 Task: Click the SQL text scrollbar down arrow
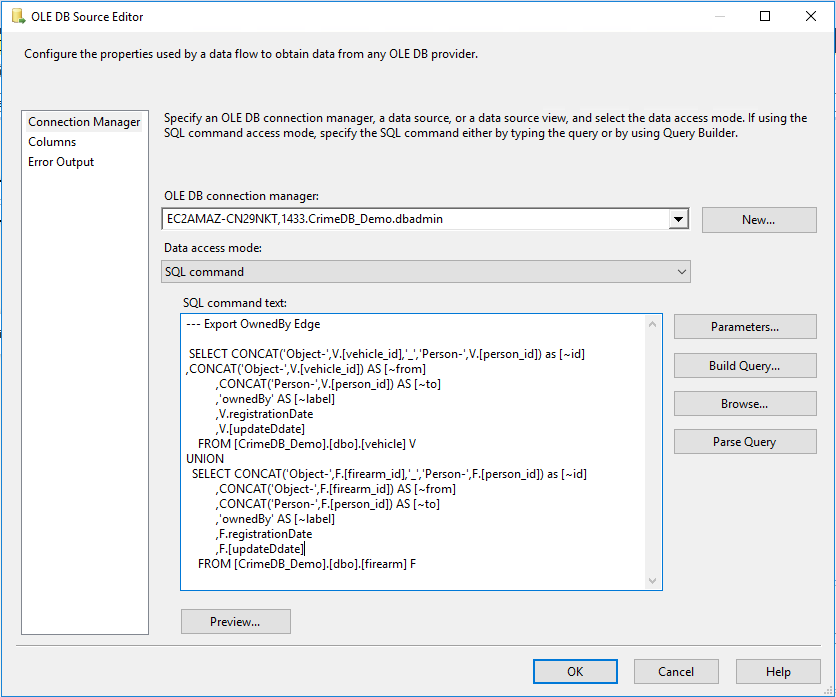point(653,581)
